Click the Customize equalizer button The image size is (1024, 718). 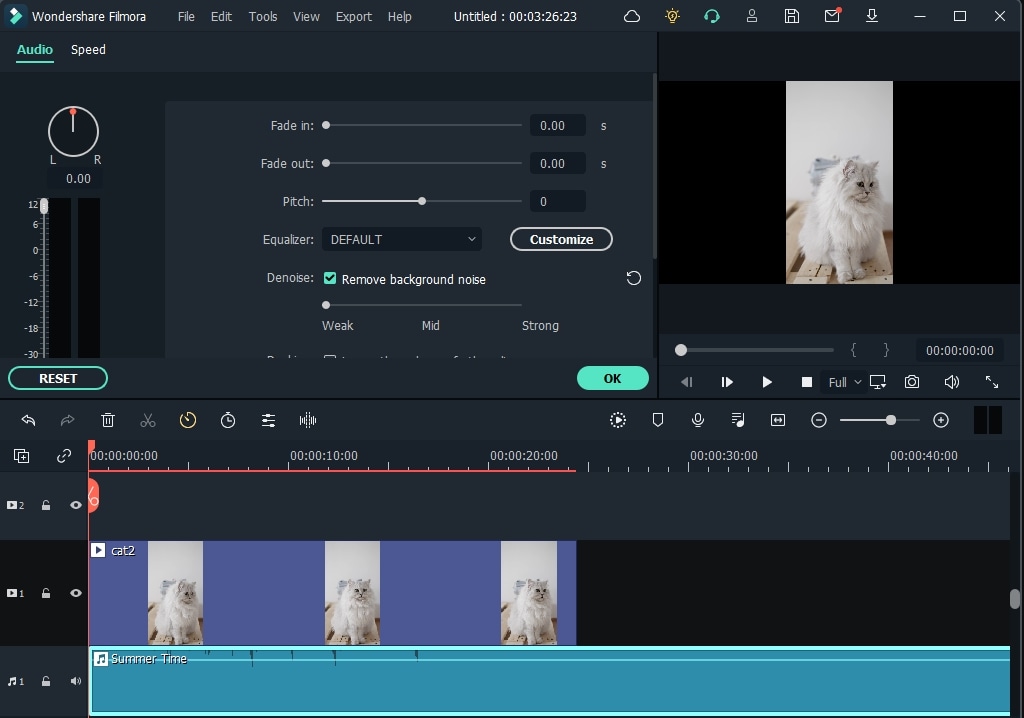click(x=561, y=239)
